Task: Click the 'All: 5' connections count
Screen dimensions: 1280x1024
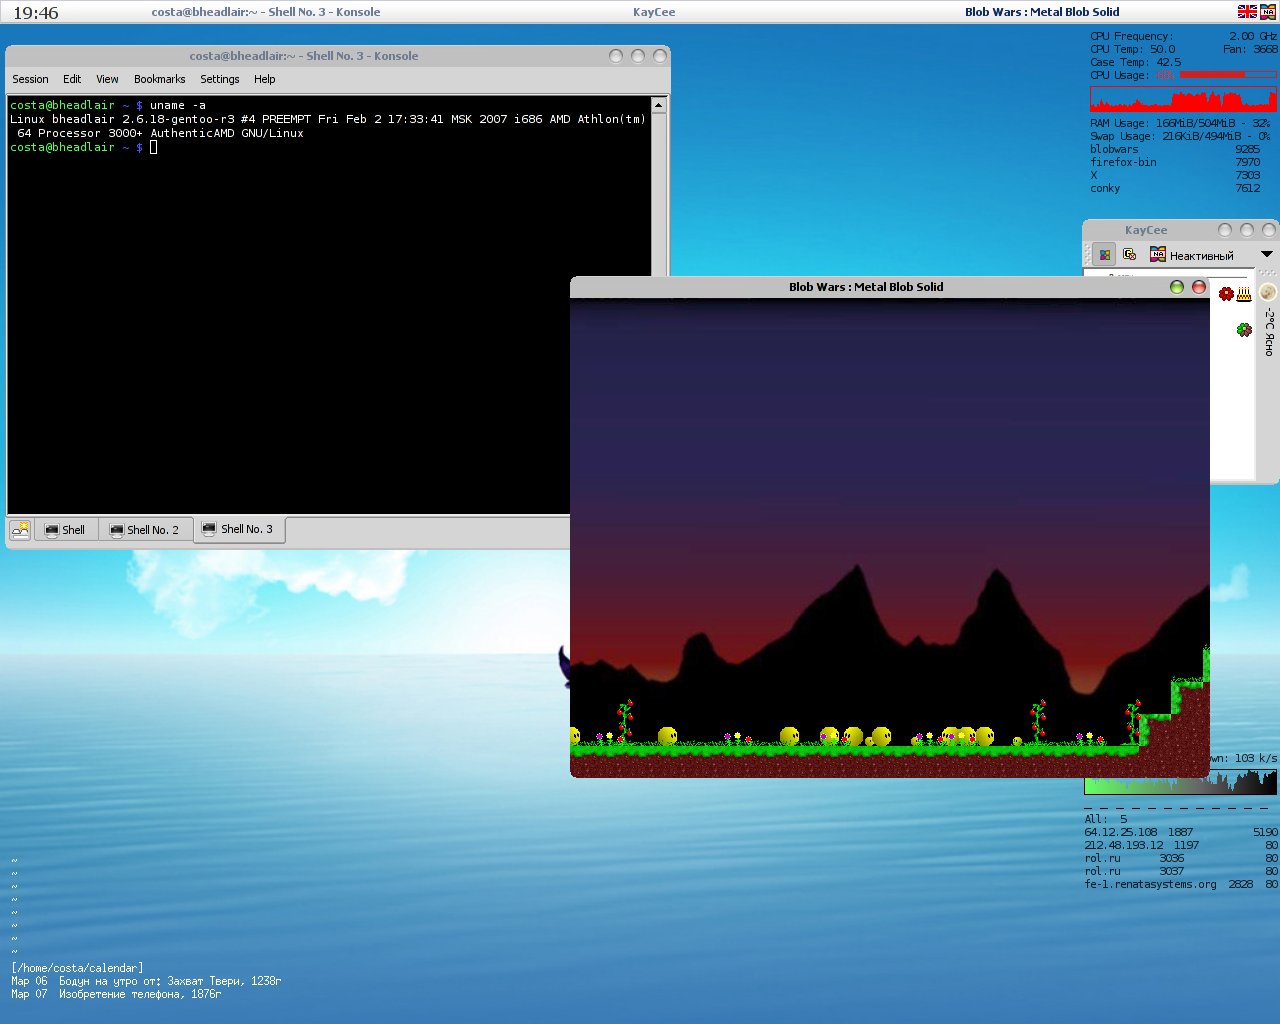Action: click(x=1106, y=819)
